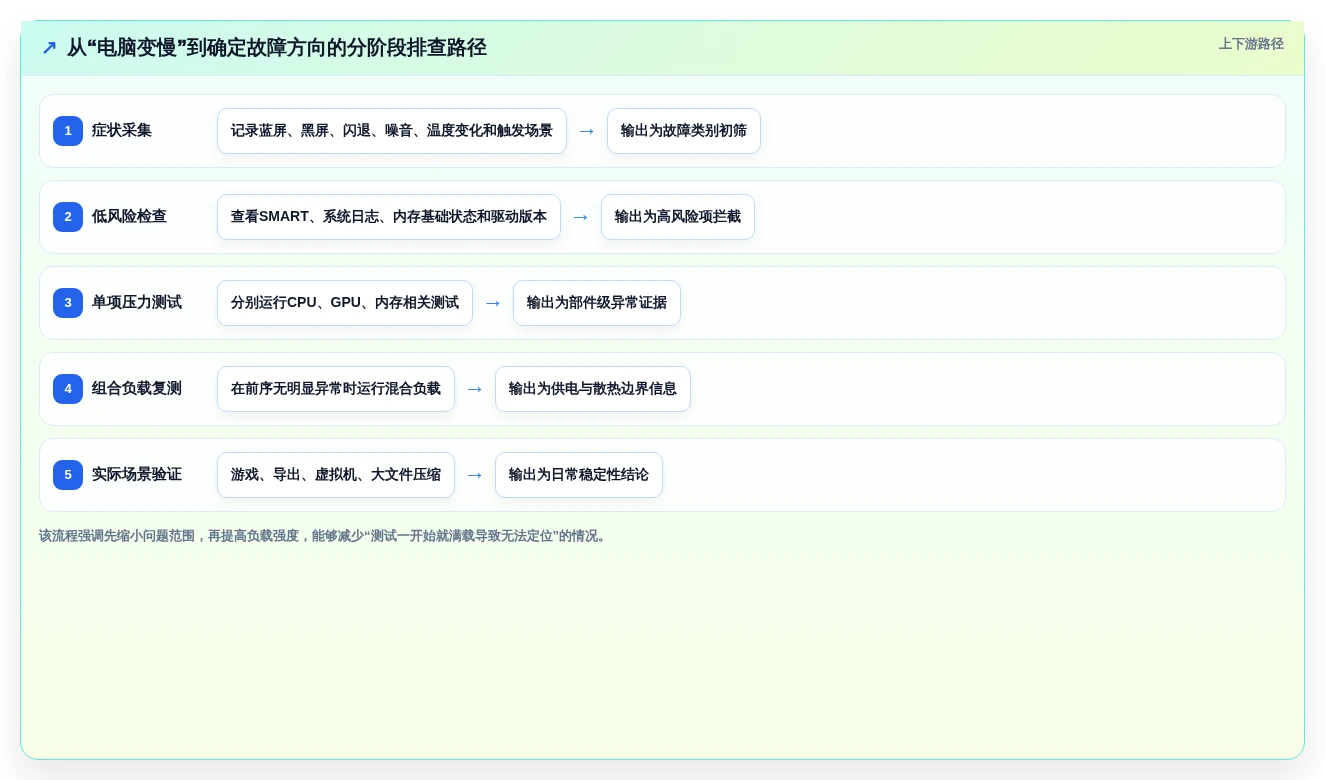
Task: Open the 分别运行CPU、GPU、内存相关测试 box
Action: 345,303
